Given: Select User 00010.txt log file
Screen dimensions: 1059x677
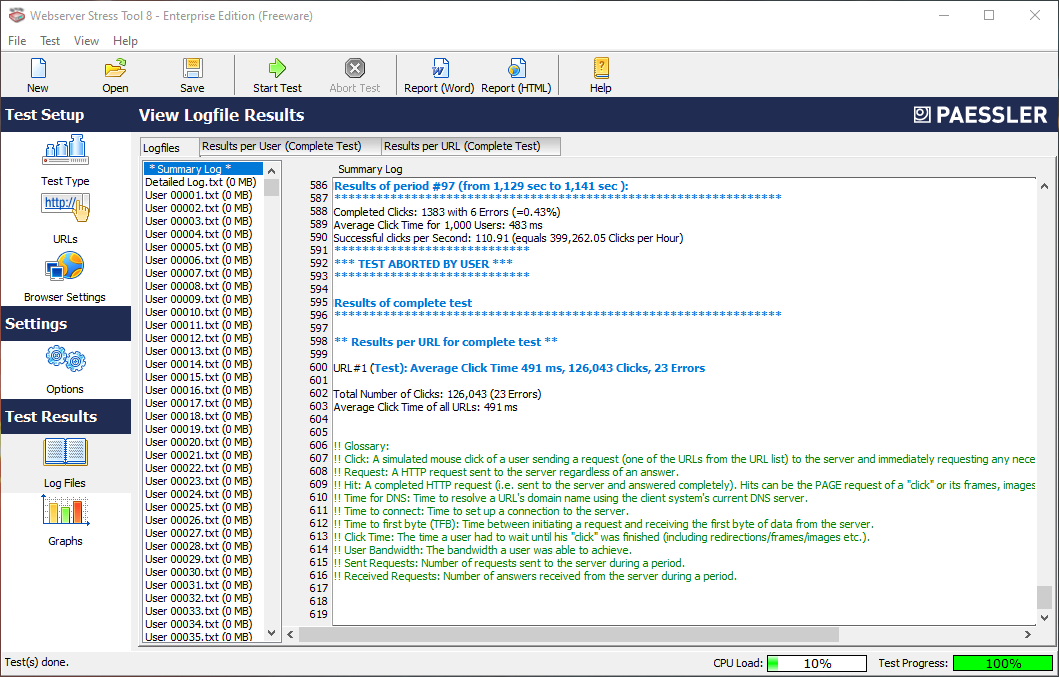Looking at the screenshot, I should [198, 312].
